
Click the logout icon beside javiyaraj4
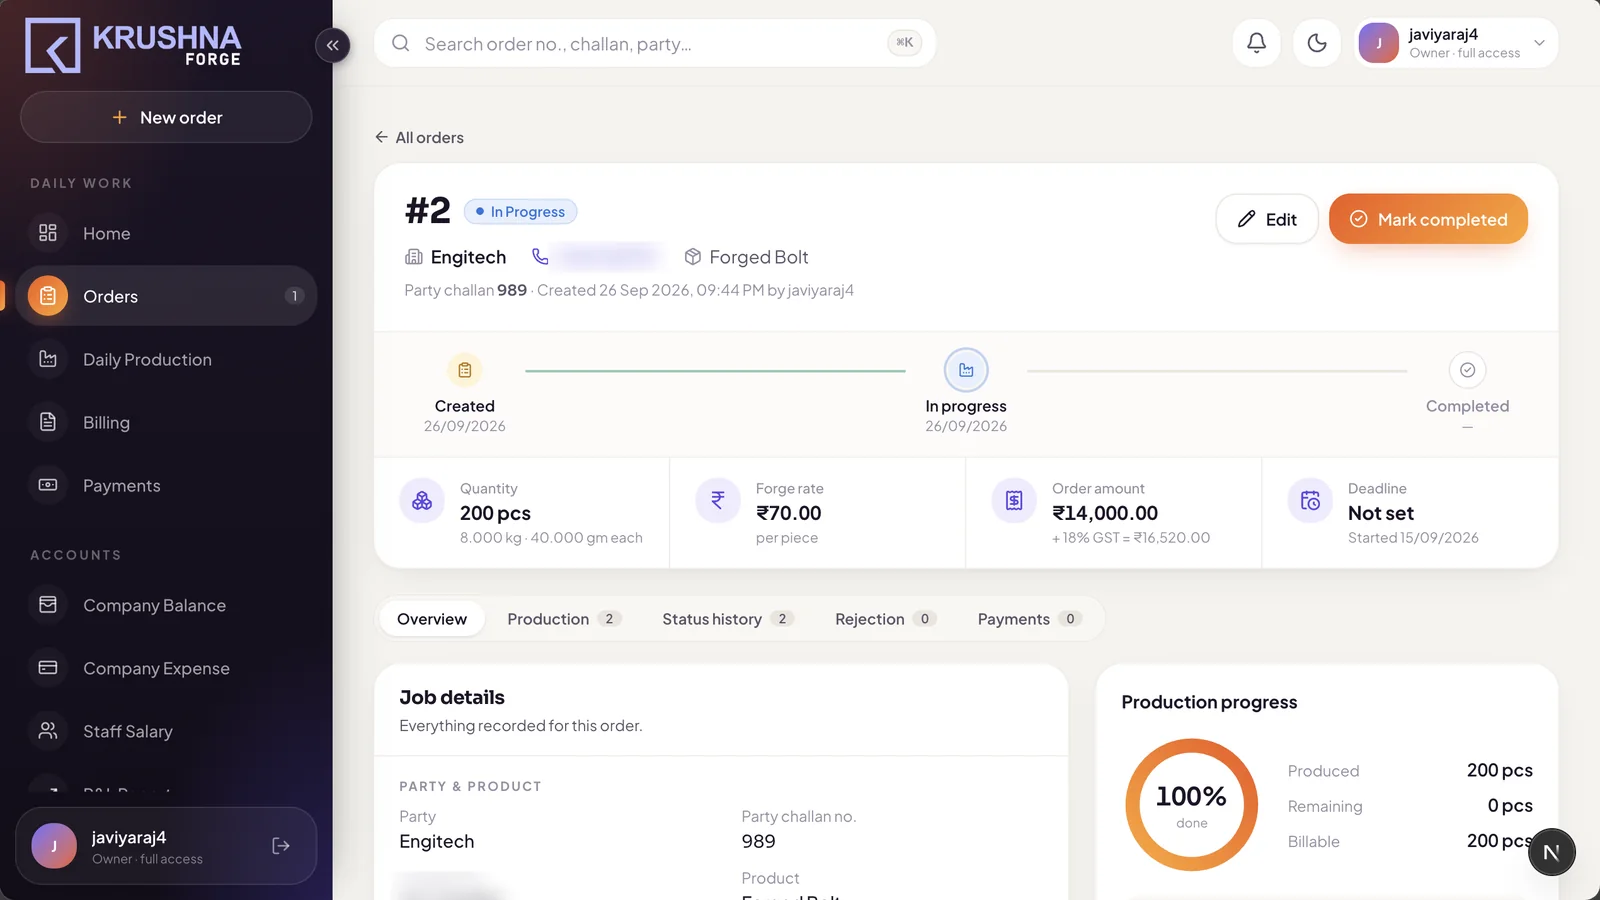281,846
